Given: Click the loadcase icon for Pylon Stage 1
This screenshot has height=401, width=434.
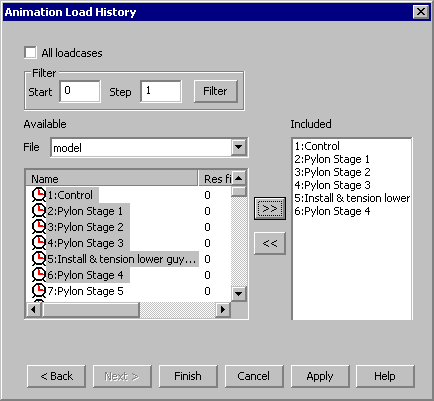Looking at the screenshot, I should (x=39, y=211).
